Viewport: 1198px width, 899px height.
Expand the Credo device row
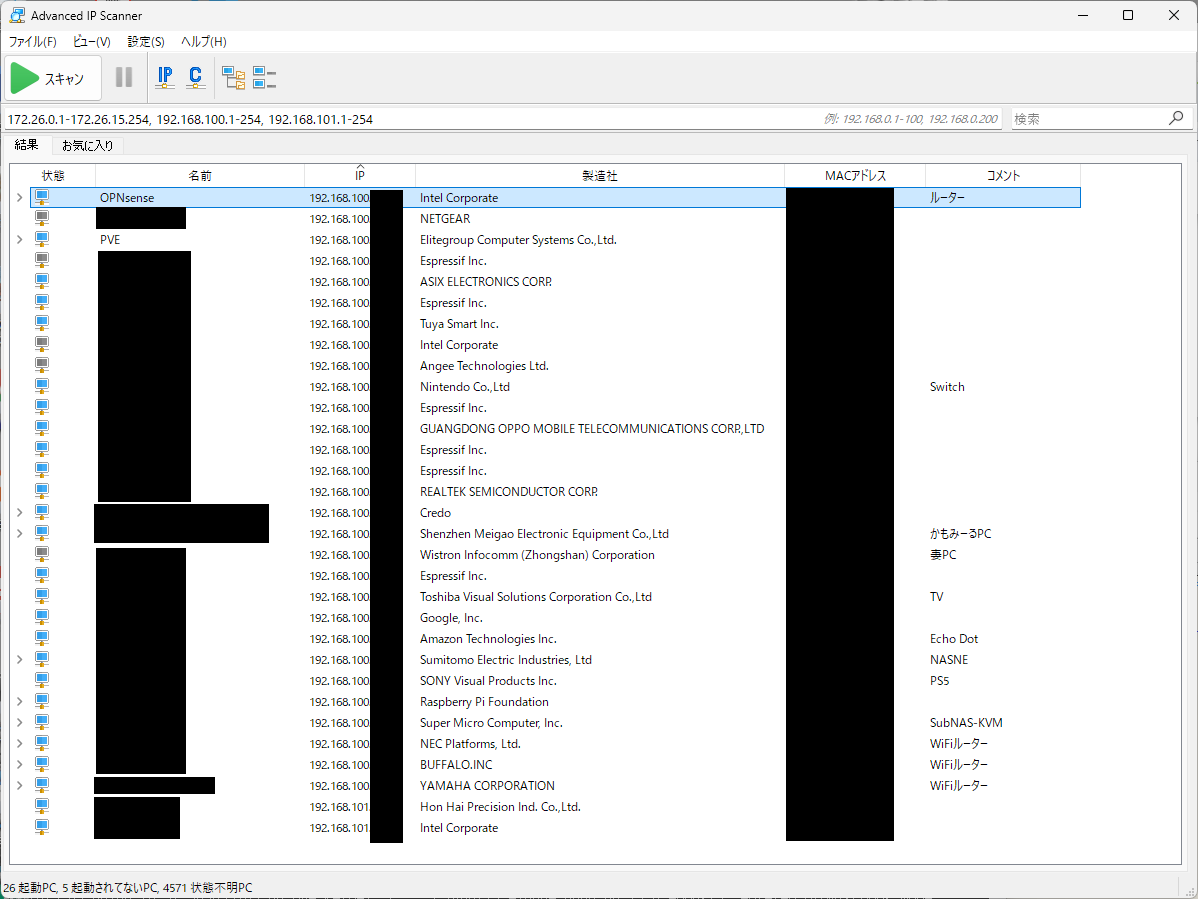pyautogui.click(x=20, y=513)
